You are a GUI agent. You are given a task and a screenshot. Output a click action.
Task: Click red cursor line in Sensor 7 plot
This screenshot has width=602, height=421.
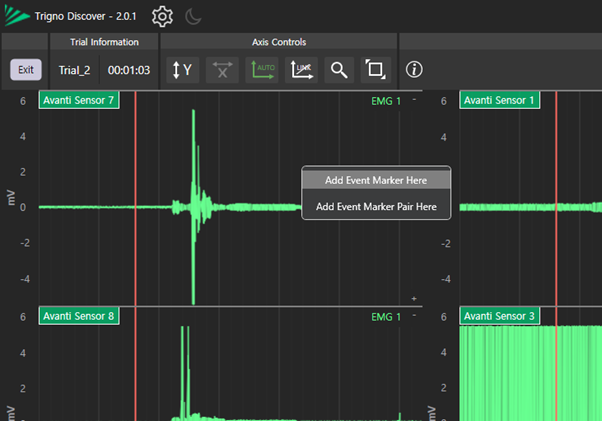[x=136, y=198]
